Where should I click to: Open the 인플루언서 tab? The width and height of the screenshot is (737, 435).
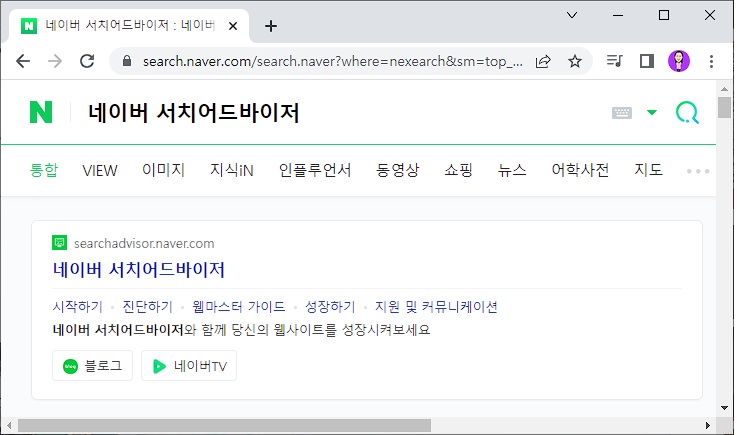tap(315, 170)
